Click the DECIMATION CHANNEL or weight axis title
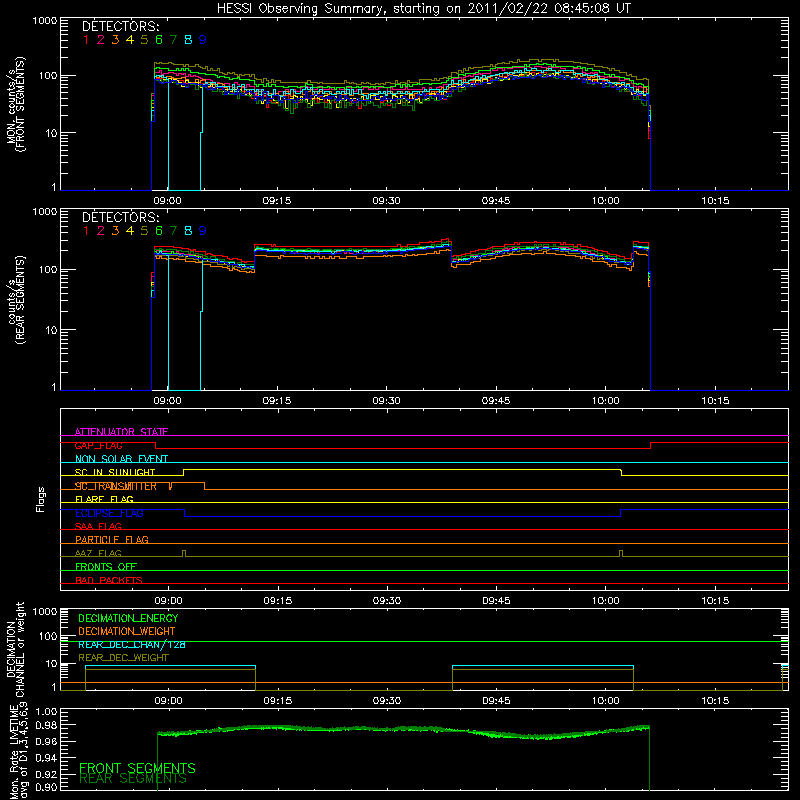 pyautogui.click(x=15, y=649)
